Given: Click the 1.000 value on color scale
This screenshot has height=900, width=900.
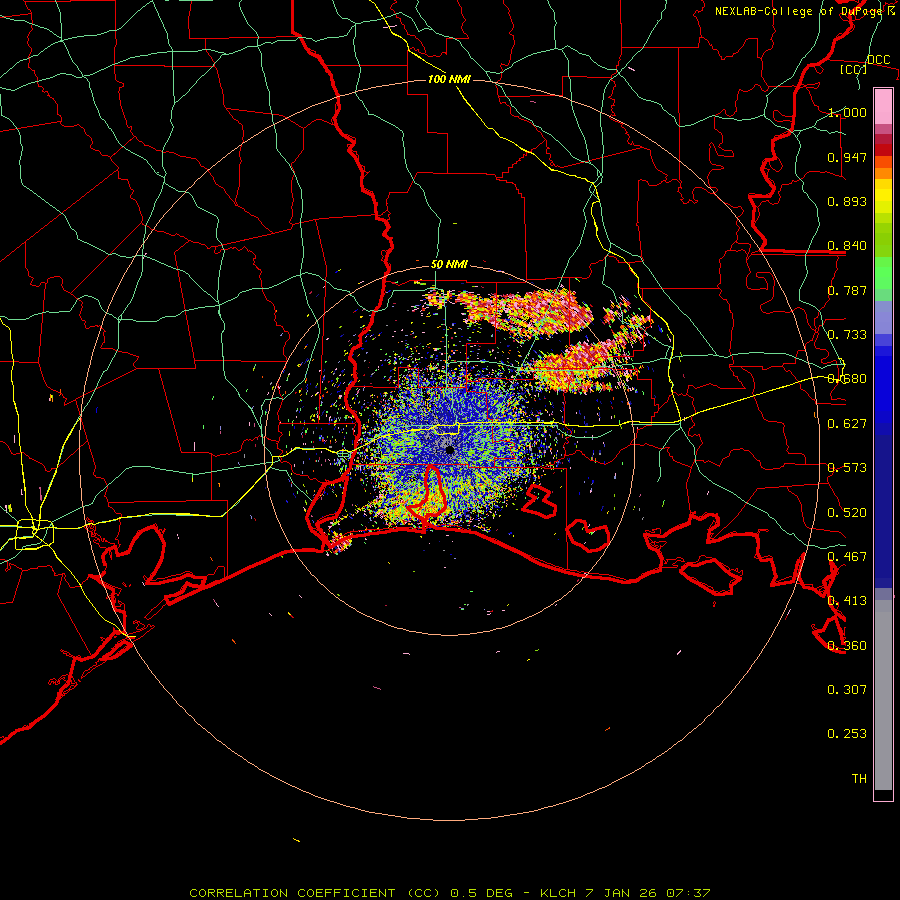Looking at the screenshot, I should pos(847,112).
